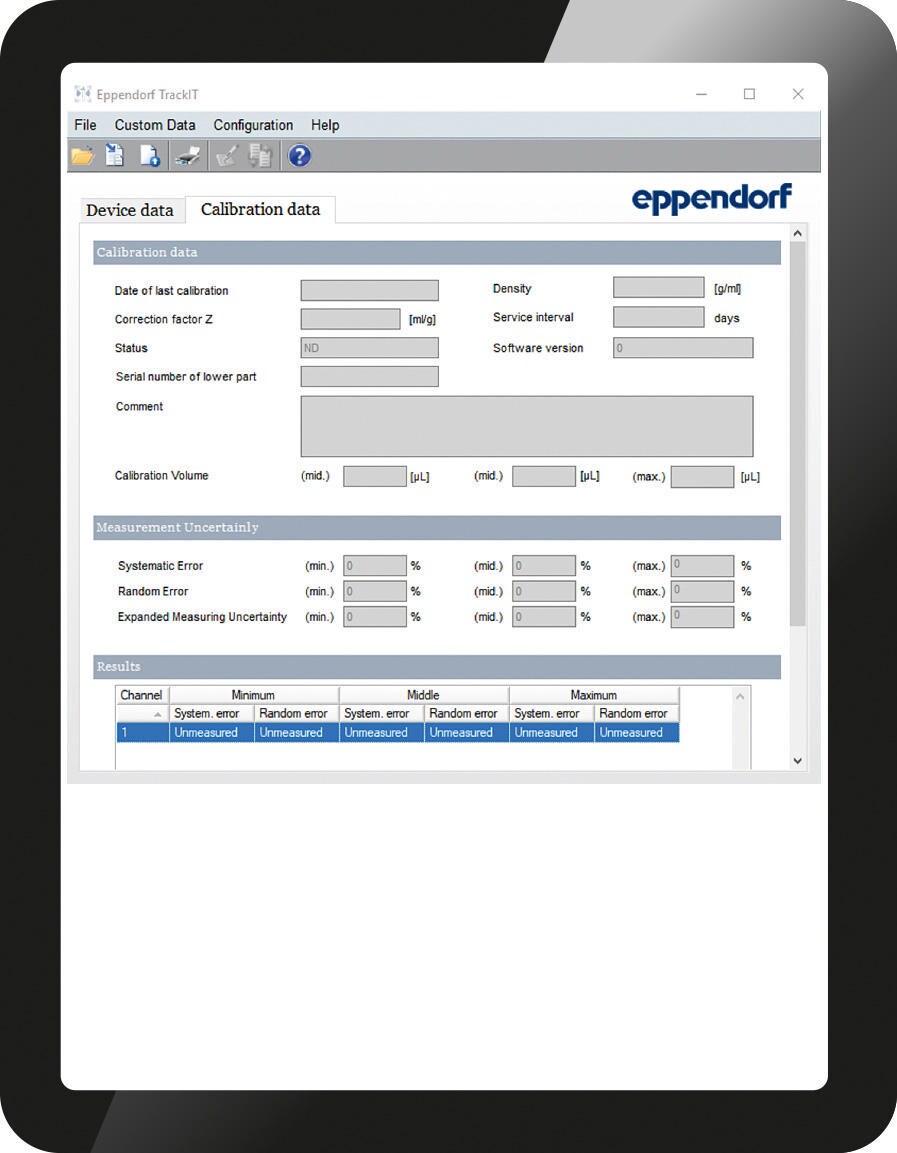Open the File menu
Screen dimensions: 897x1153
(85, 125)
